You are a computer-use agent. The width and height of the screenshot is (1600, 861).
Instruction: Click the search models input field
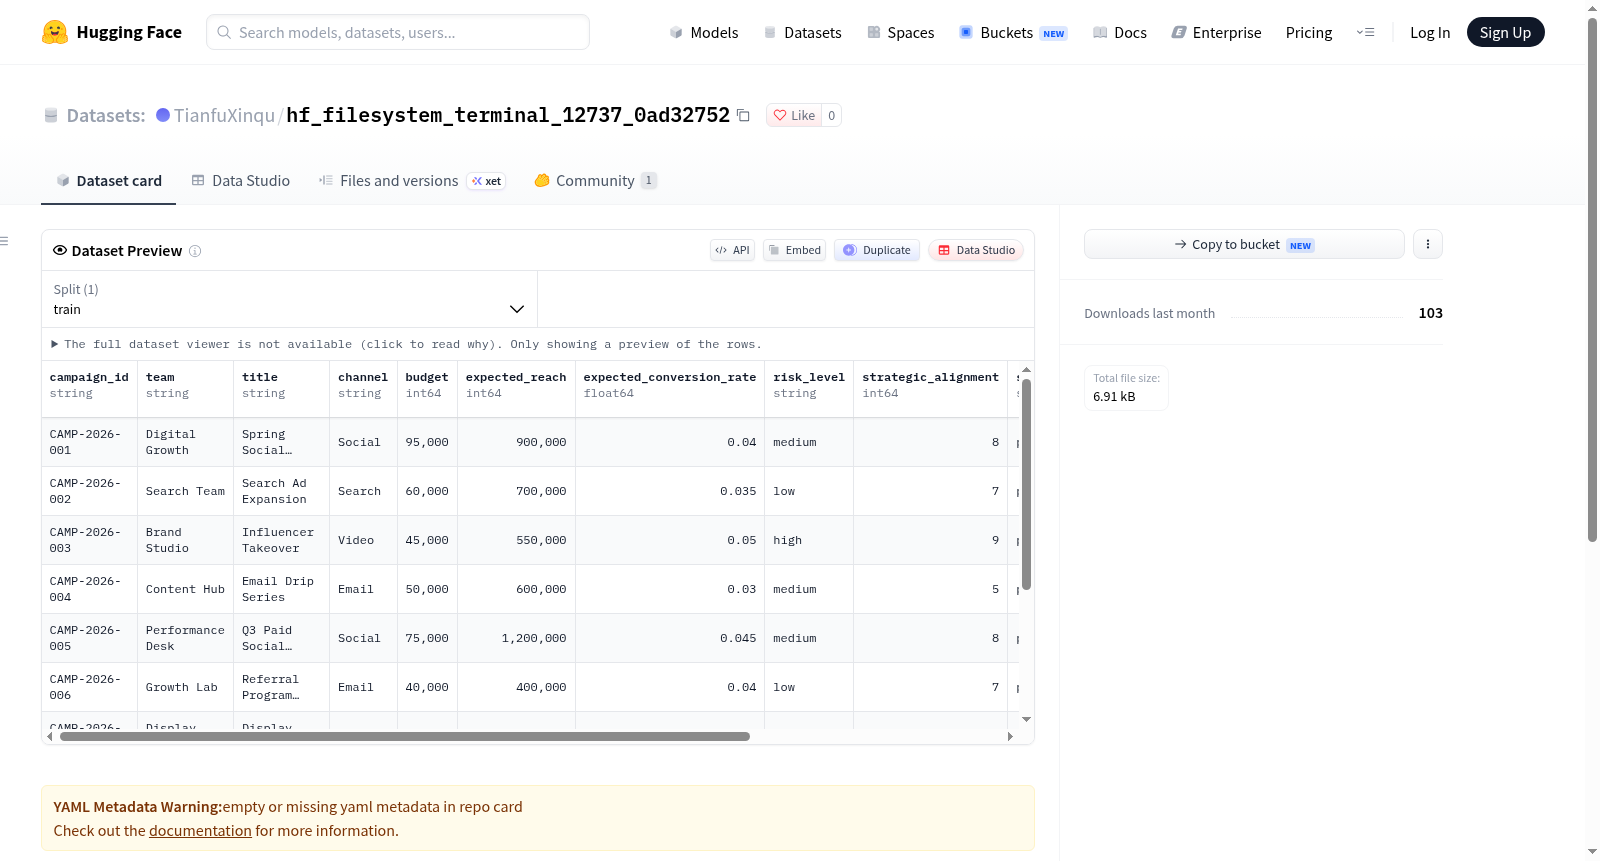pyautogui.click(x=398, y=32)
